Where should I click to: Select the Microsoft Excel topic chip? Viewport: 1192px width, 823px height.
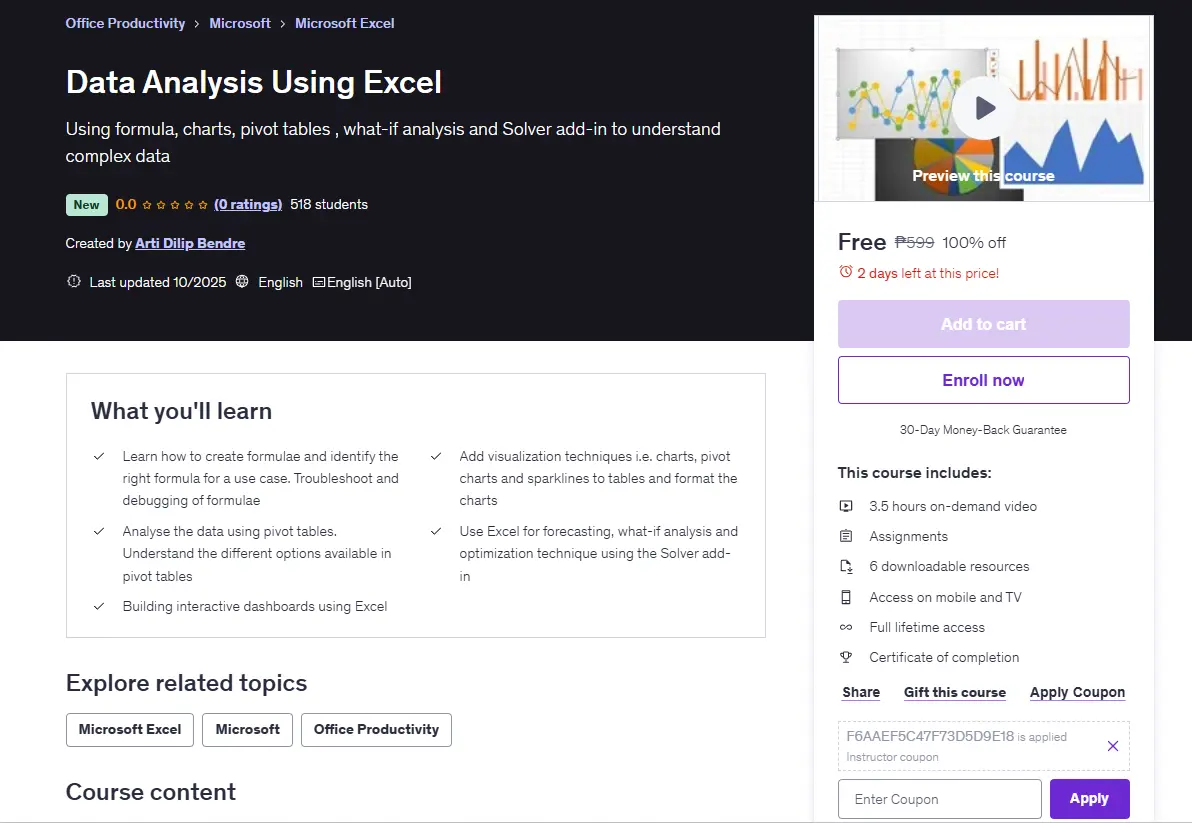pyautogui.click(x=129, y=730)
